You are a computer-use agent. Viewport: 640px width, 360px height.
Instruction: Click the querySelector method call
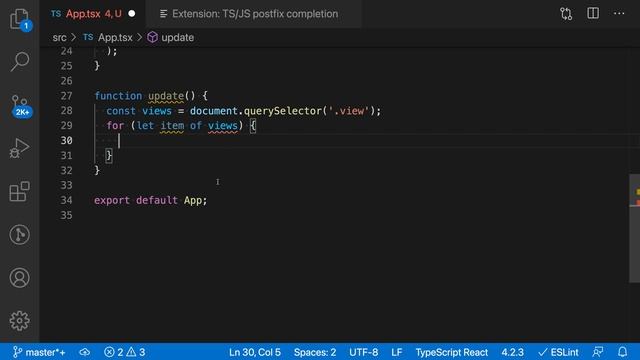(x=283, y=111)
